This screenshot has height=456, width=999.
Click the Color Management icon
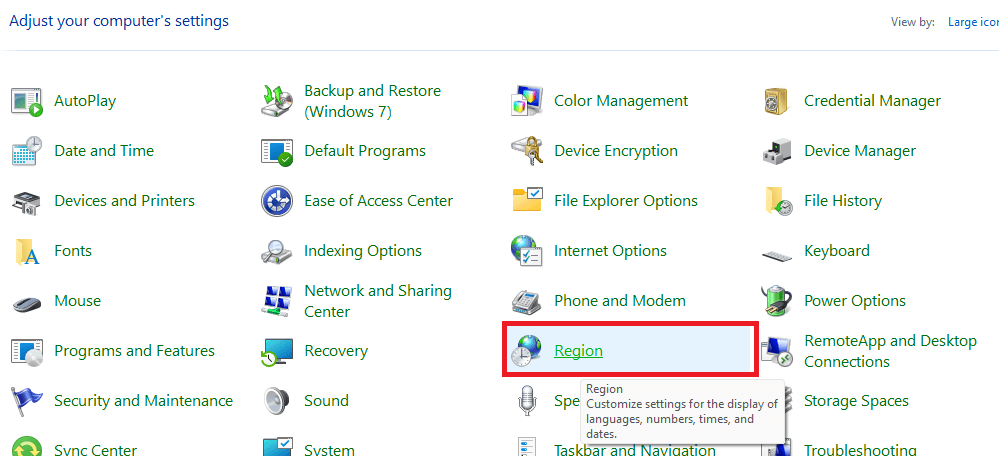527,101
